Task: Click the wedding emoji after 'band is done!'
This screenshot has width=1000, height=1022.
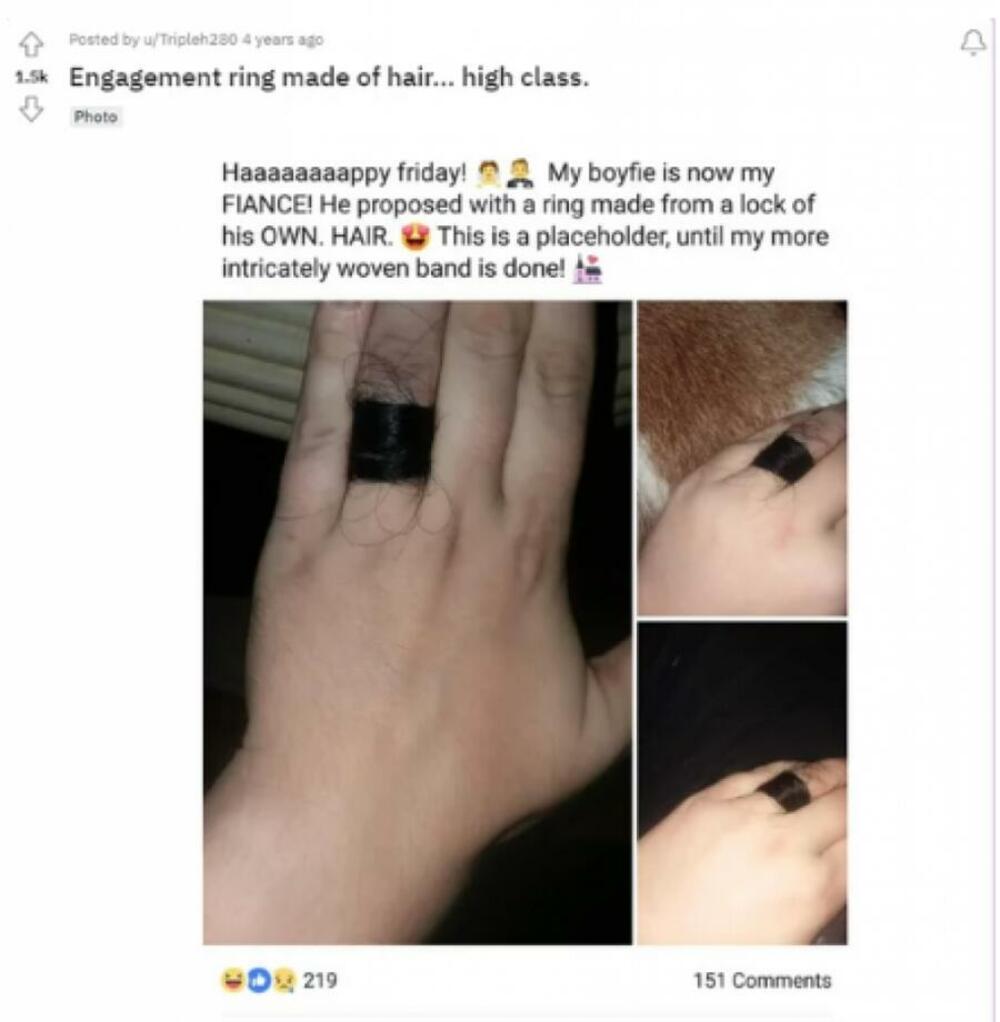Action: click(587, 269)
